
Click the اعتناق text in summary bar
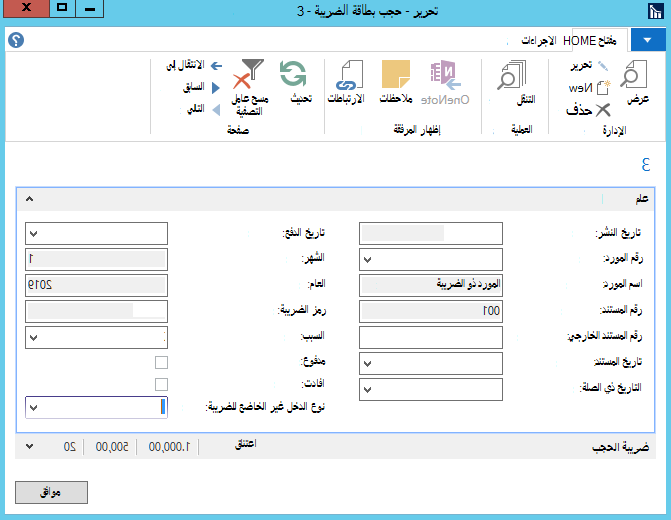pyautogui.click(x=245, y=444)
